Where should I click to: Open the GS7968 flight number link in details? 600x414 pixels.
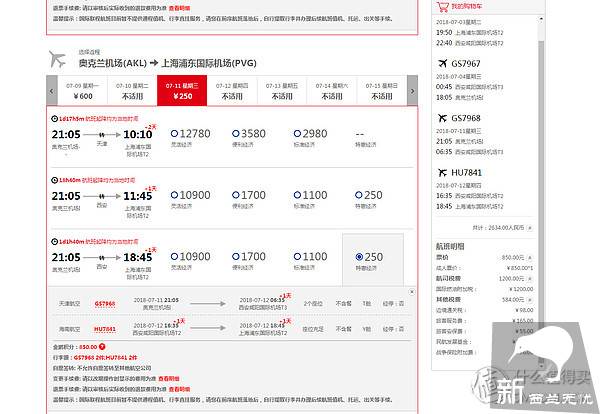coord(105,304)
